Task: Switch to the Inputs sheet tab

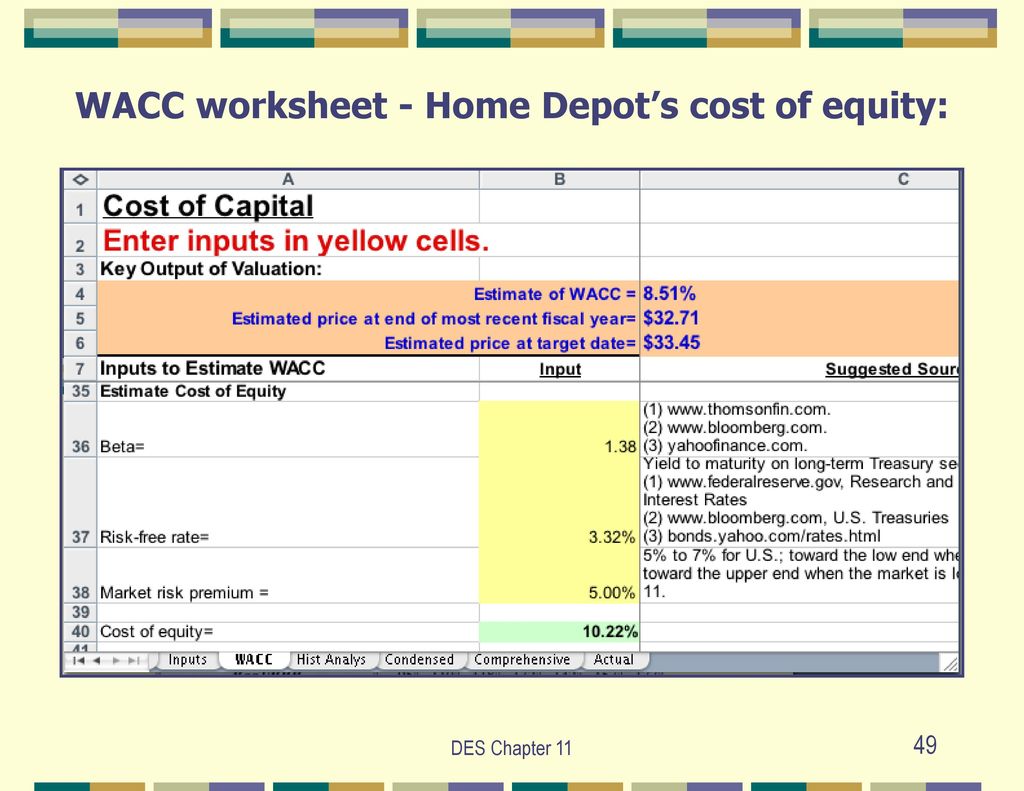Action: (187, 660)
